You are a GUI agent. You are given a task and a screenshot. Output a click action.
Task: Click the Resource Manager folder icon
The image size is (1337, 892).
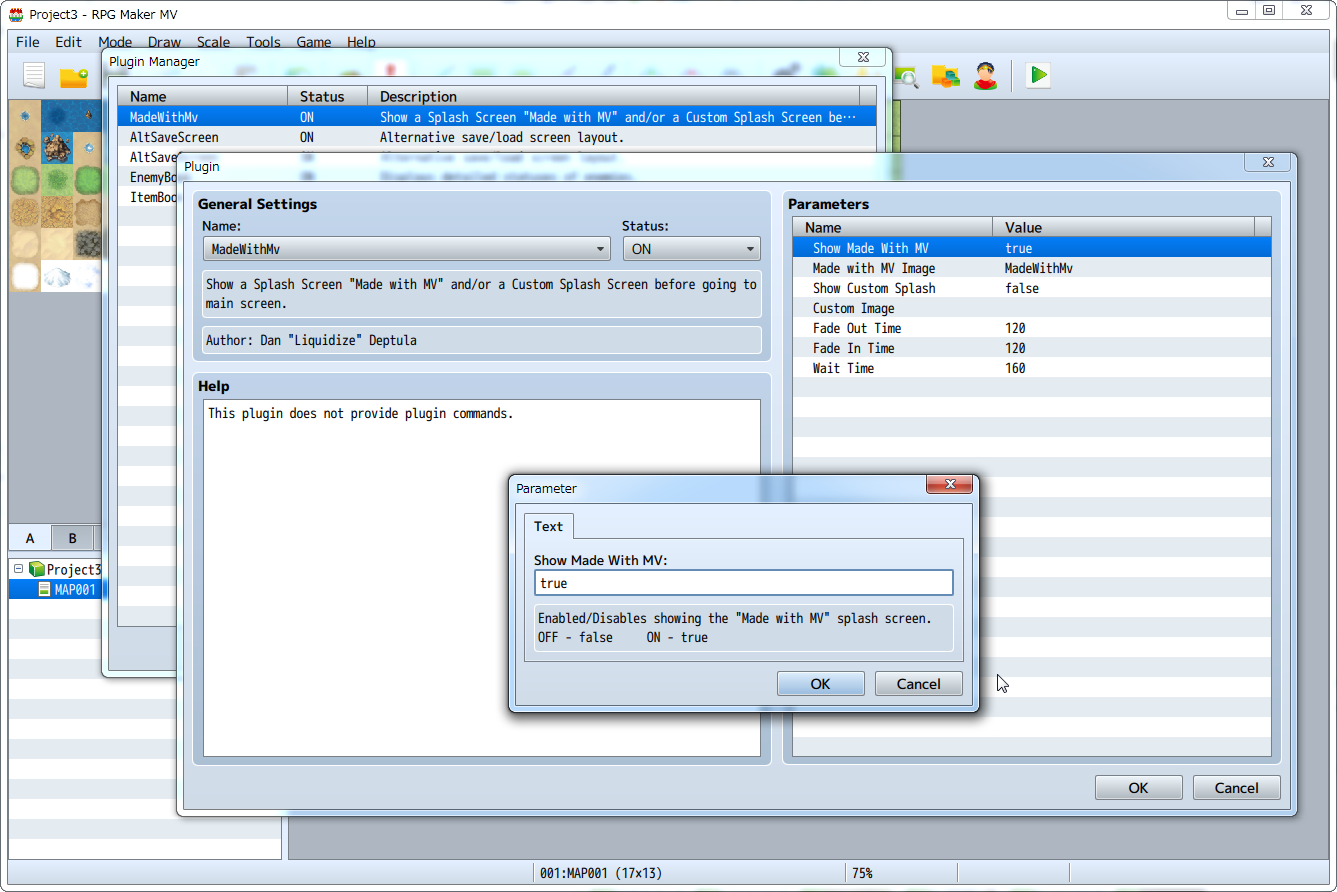coord(945,76)
